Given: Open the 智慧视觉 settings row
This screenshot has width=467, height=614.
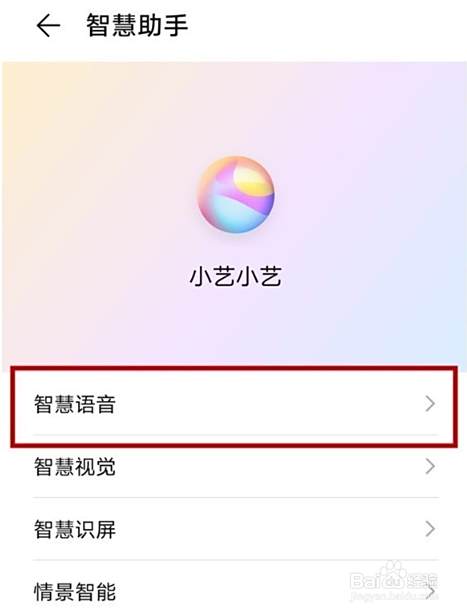Looking at the screenshot, I should [x=235, y=467].
